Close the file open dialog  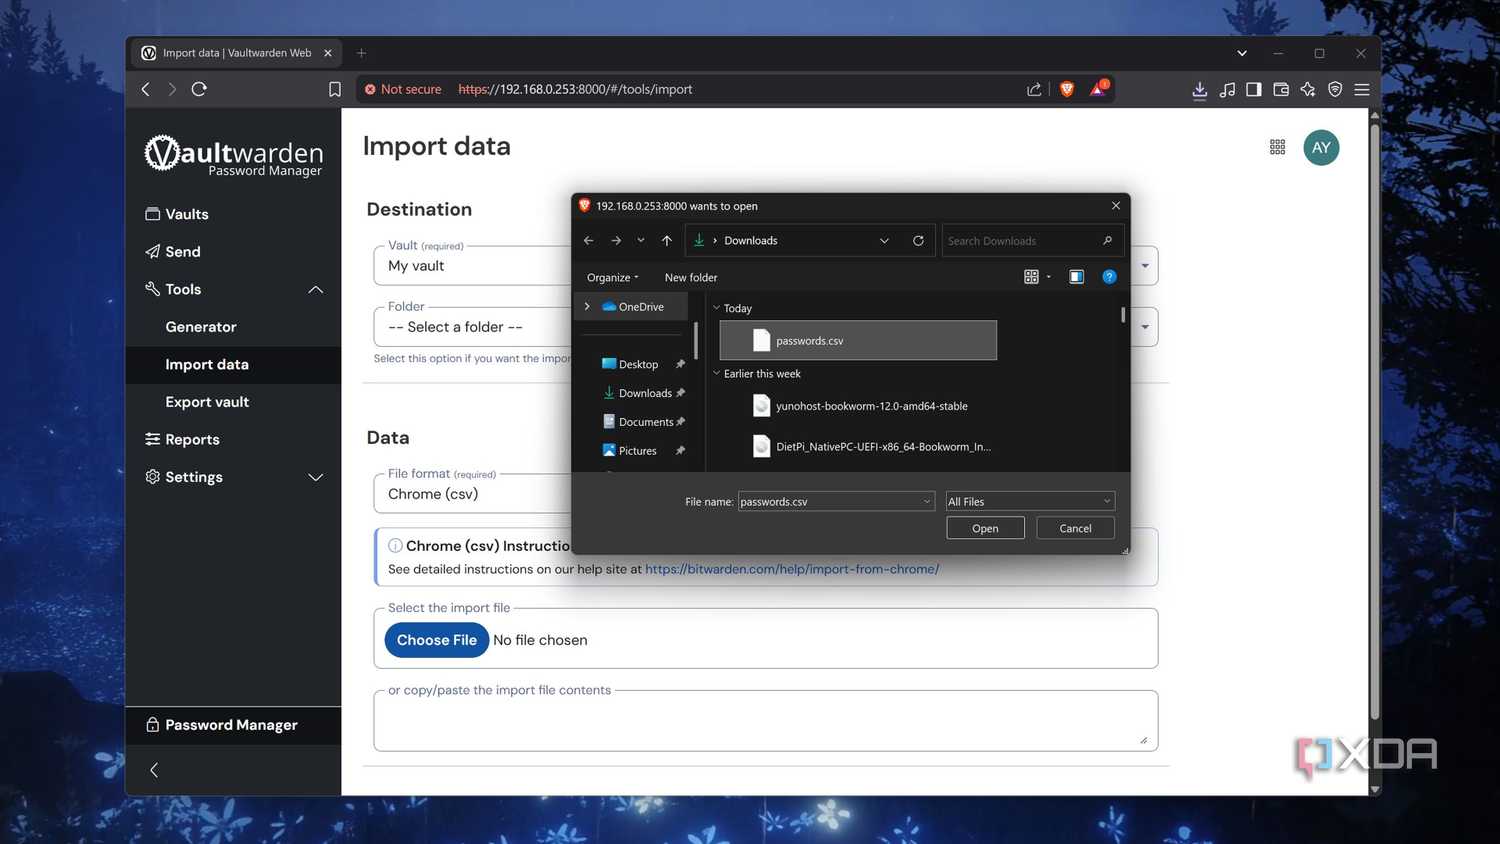click(x=1115, y=205)
